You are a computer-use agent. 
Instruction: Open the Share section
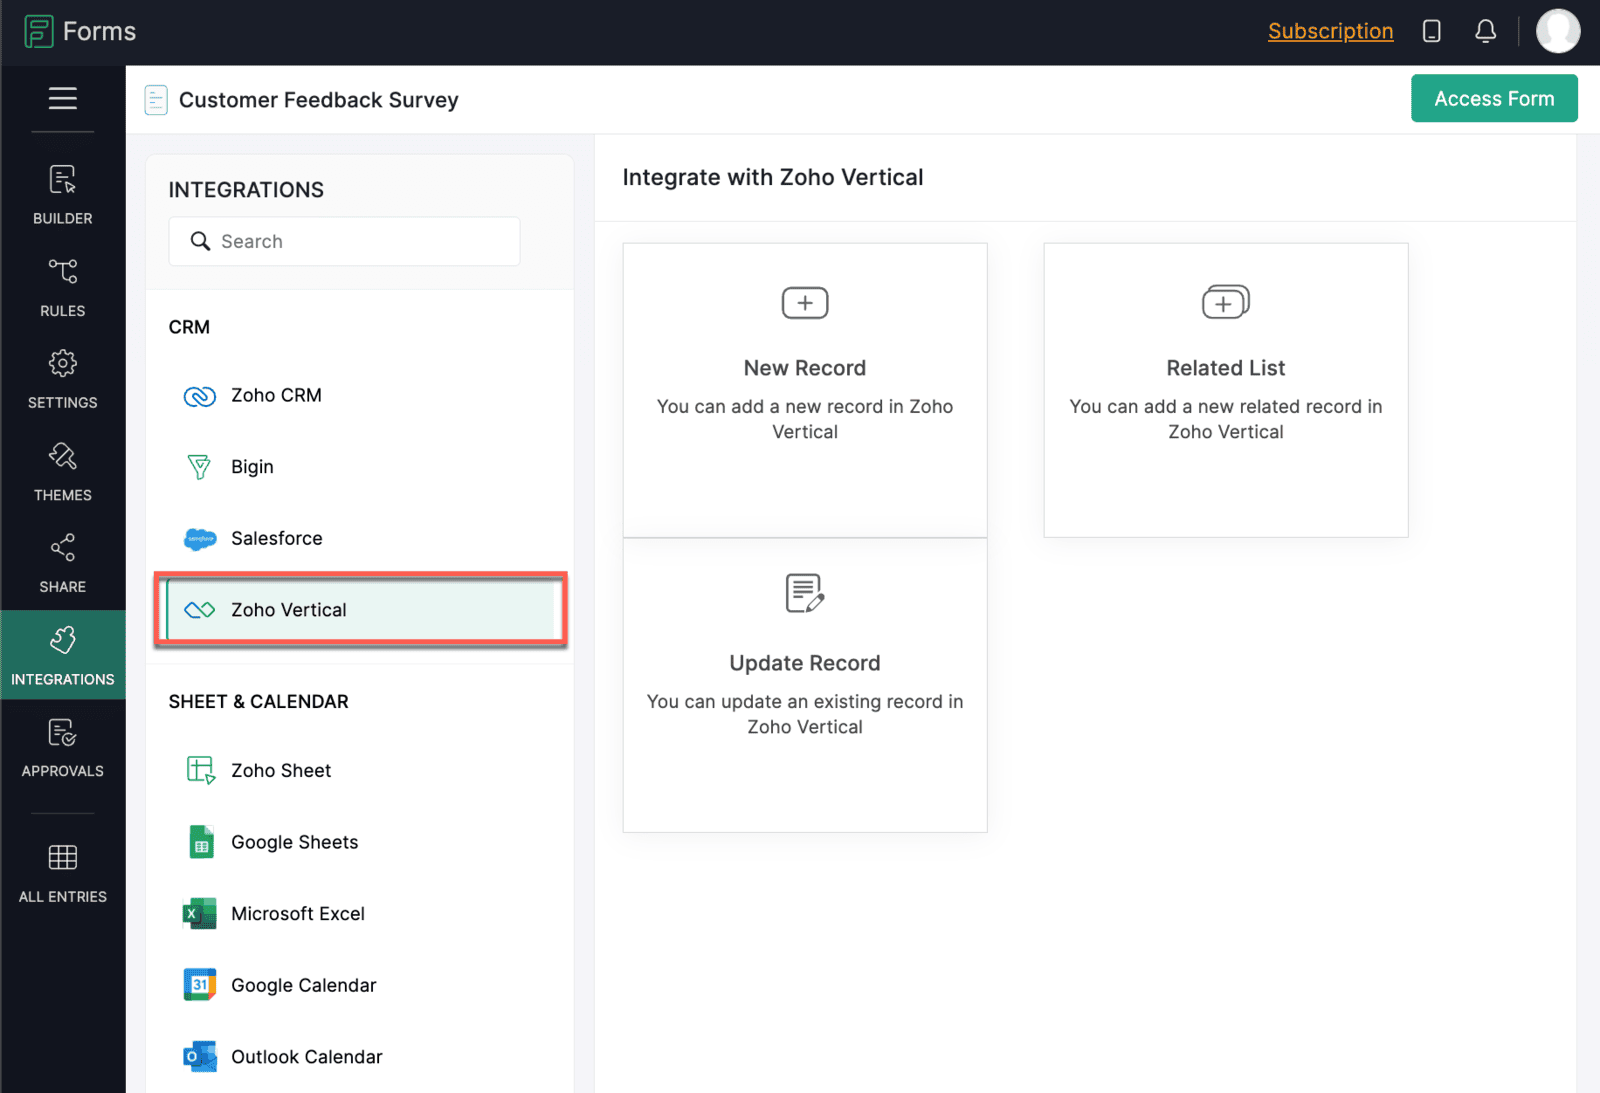62,563
